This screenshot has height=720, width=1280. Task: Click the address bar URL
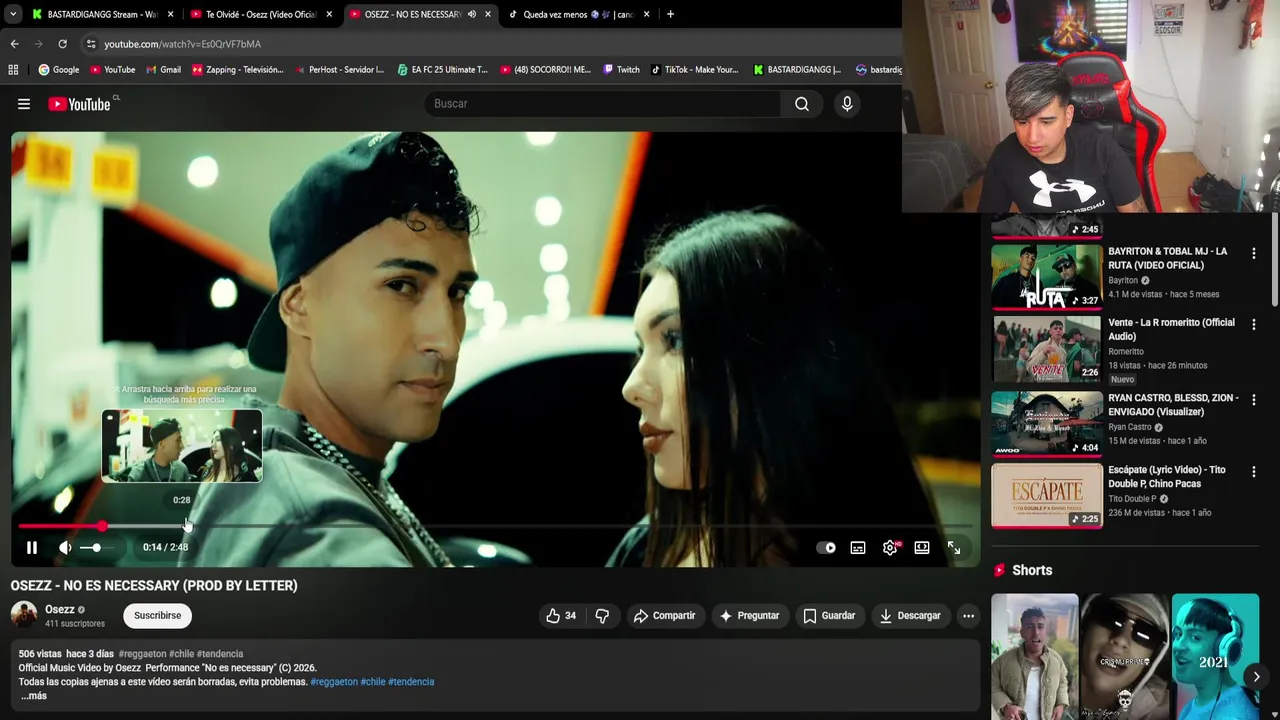point(183,44)
